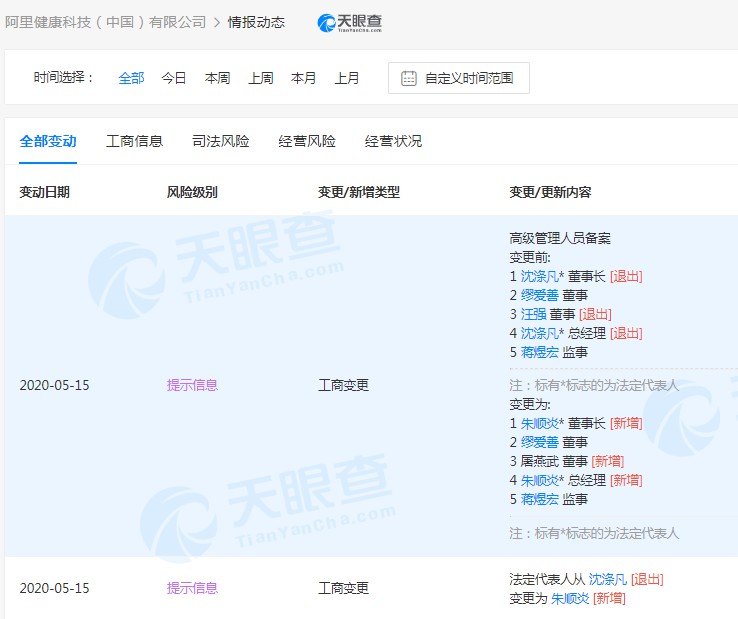Image resolution: width=738 pixels, height=619 pixels.
Task: Select the 上月 time filter
Action: (x=347, y=78)
